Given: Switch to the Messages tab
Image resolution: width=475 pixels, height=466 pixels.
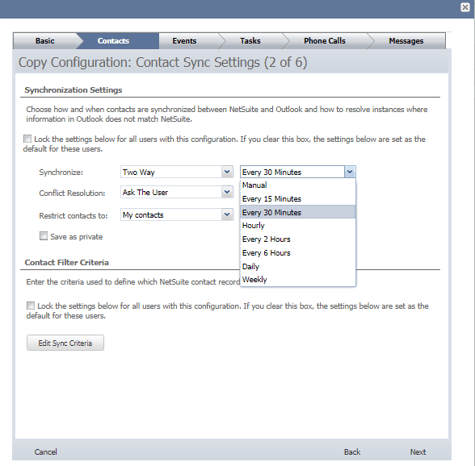Looking at the screenshot, I should [406, 41].
